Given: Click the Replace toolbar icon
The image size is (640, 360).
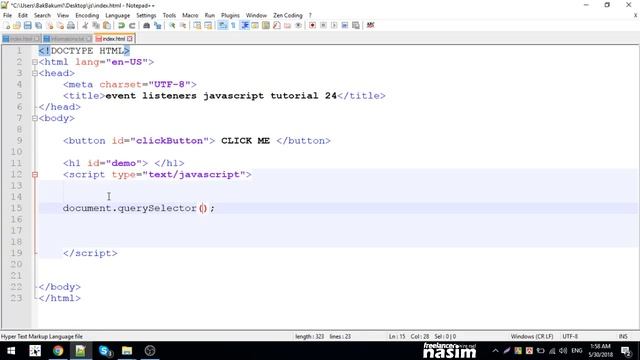Looking at the screenshot, I should [158, 25].
